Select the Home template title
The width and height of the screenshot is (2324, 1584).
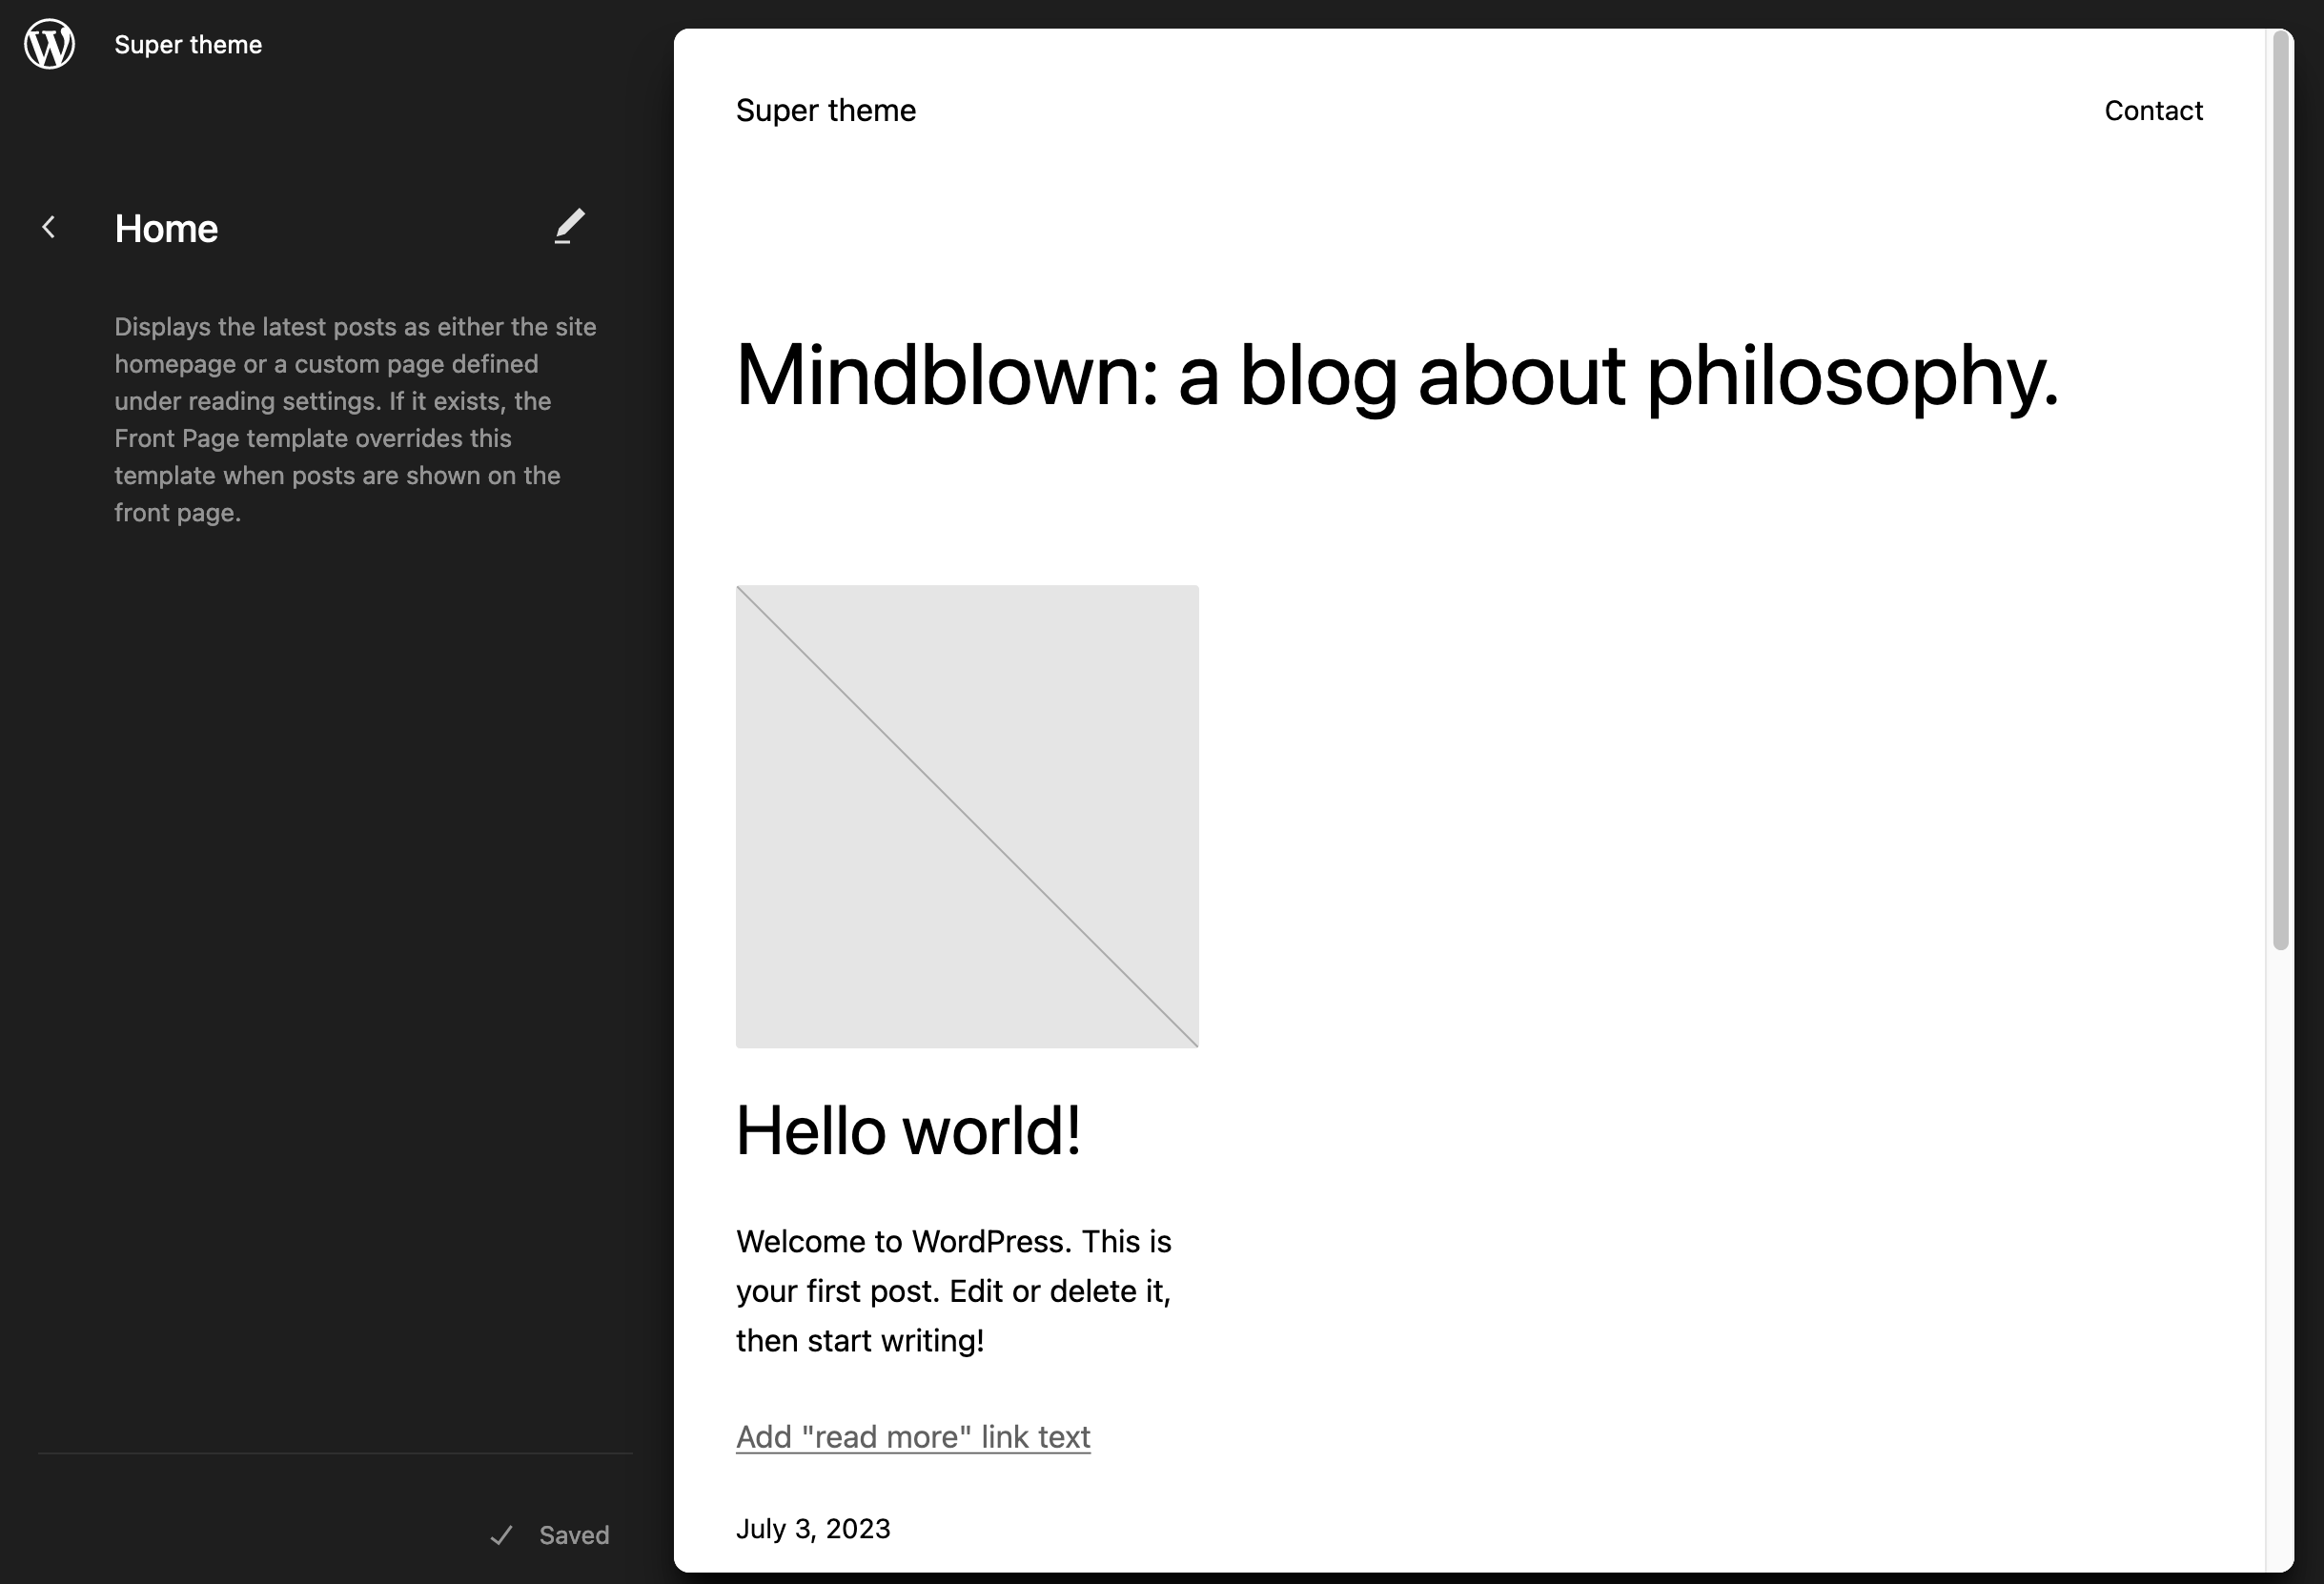[166, 228]
